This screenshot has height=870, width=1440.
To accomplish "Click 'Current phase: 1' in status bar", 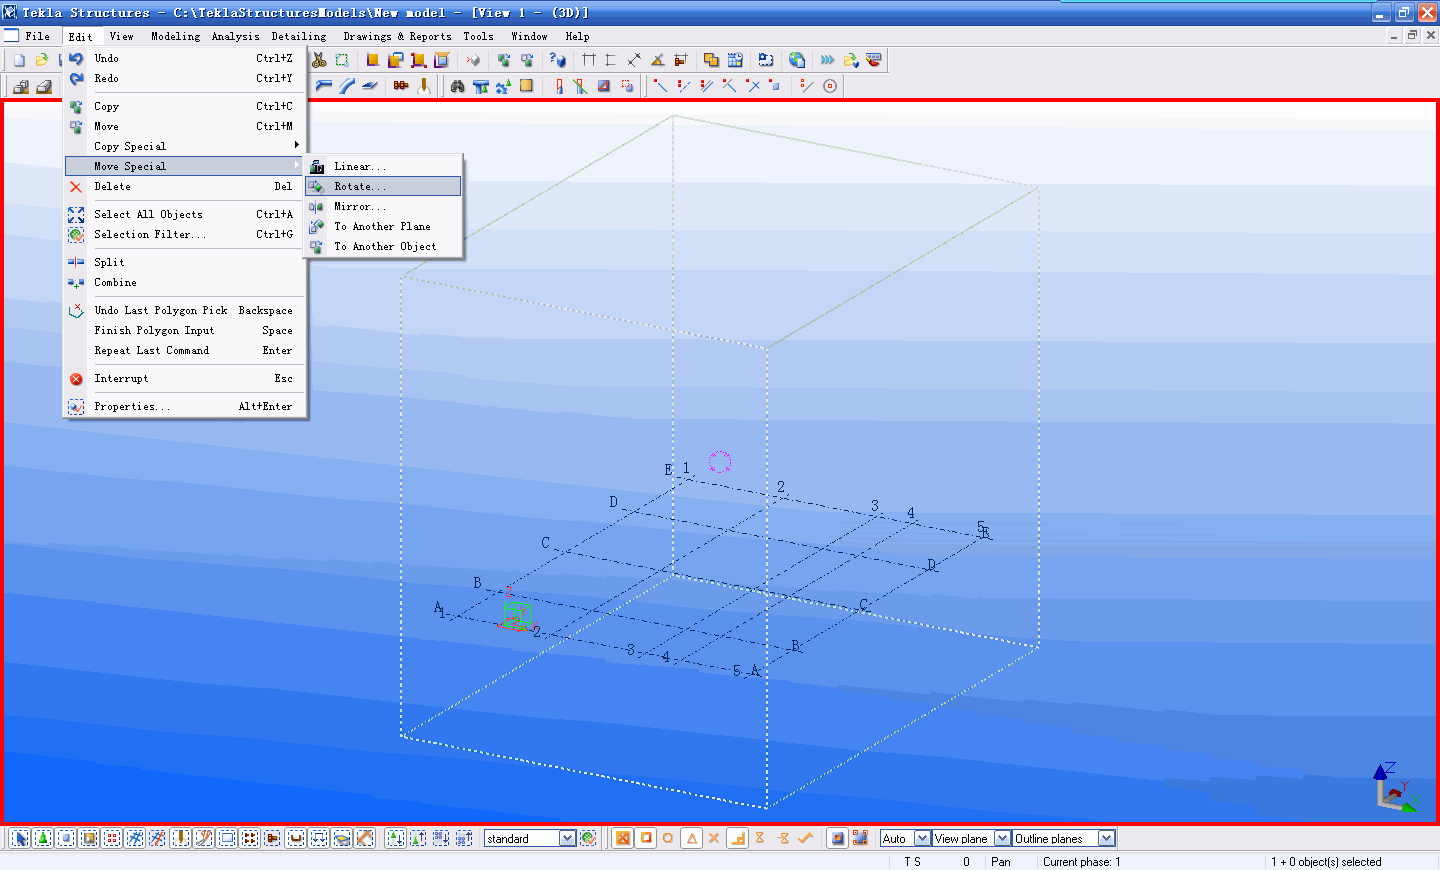I will 1082,862.
